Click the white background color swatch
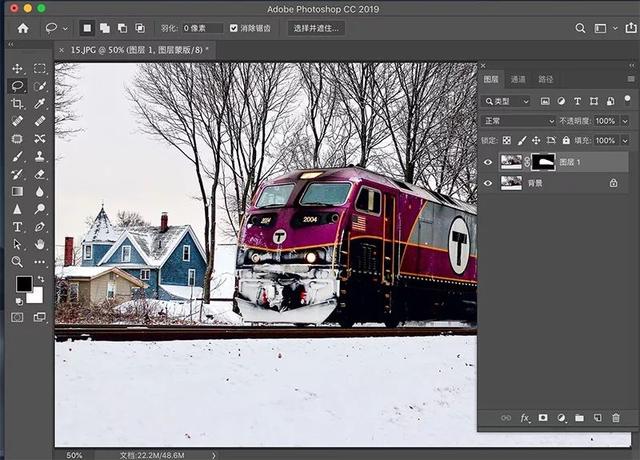The width and height of the screenshot is (640, 460). [36, 297]
